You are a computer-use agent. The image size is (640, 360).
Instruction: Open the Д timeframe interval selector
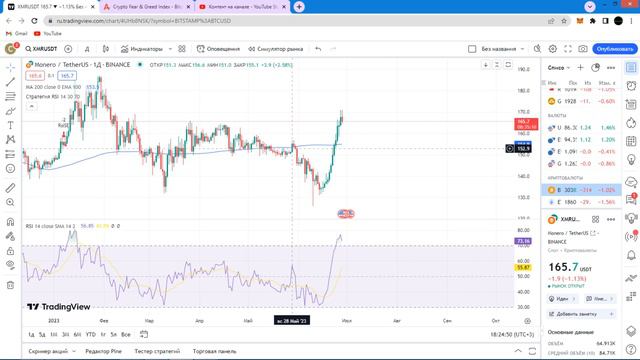[x=87, y=49]
